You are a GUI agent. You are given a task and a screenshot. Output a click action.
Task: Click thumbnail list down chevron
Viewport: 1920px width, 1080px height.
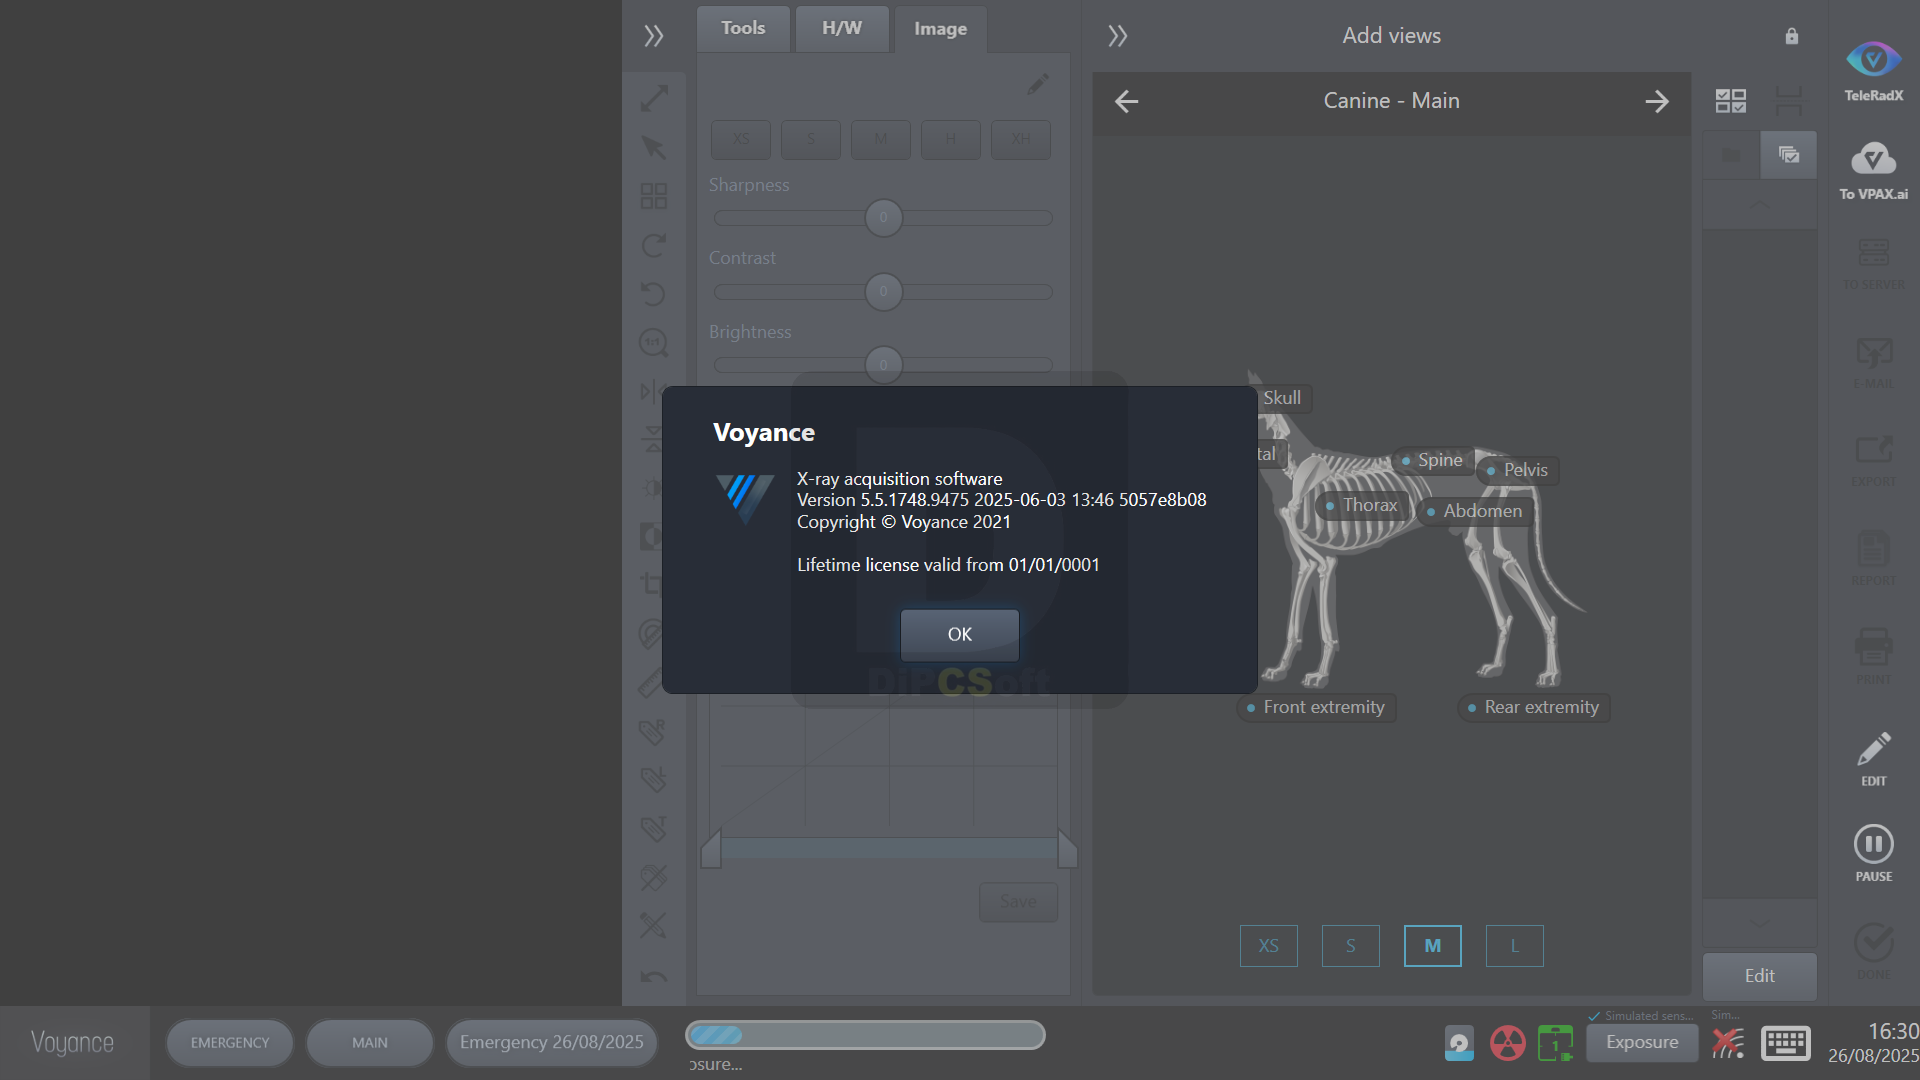1759,923
